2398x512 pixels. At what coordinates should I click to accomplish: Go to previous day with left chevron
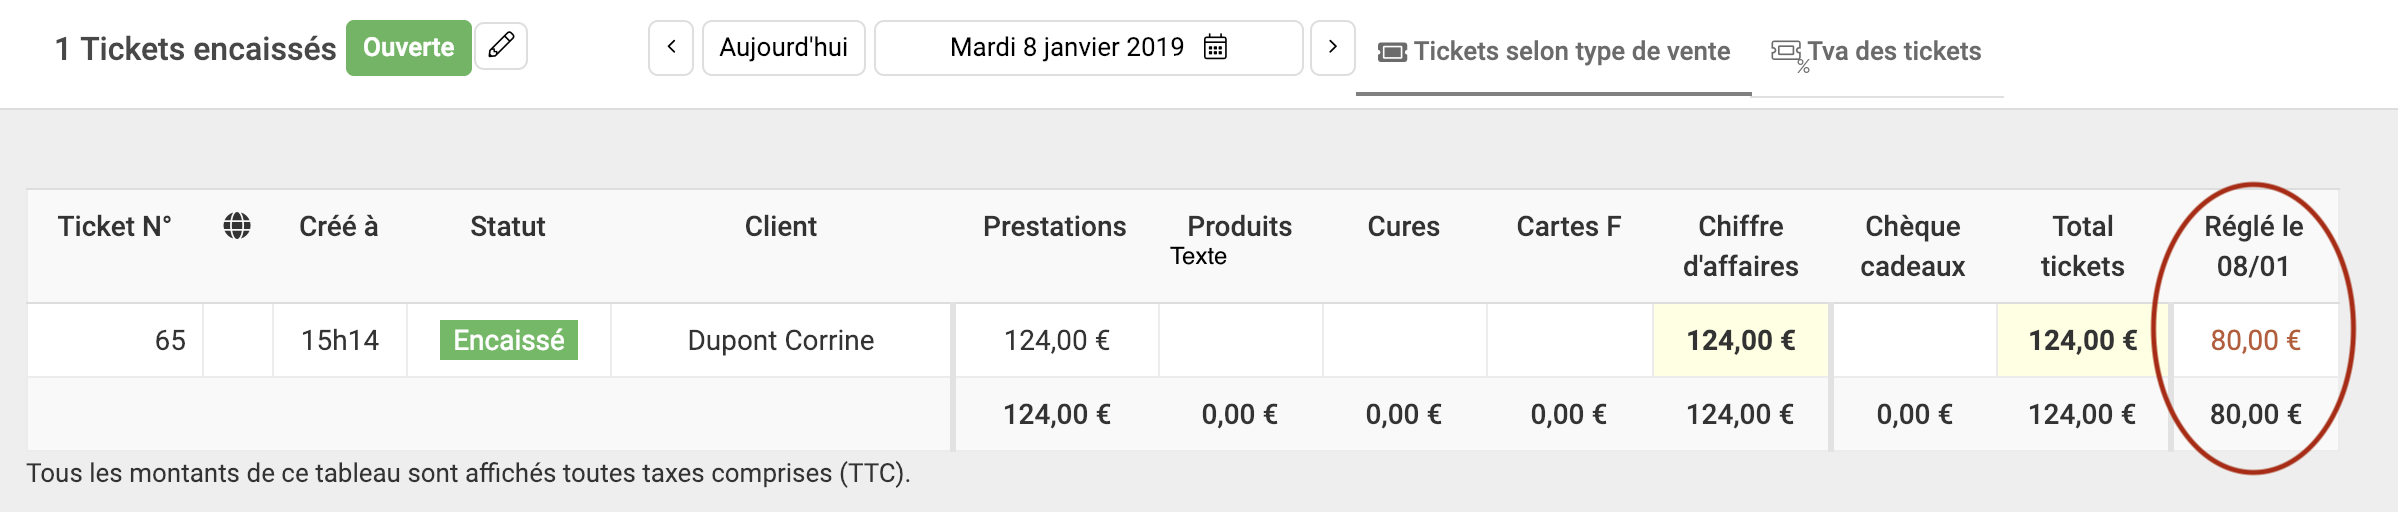pyautogui.click(x=671, y=47)
